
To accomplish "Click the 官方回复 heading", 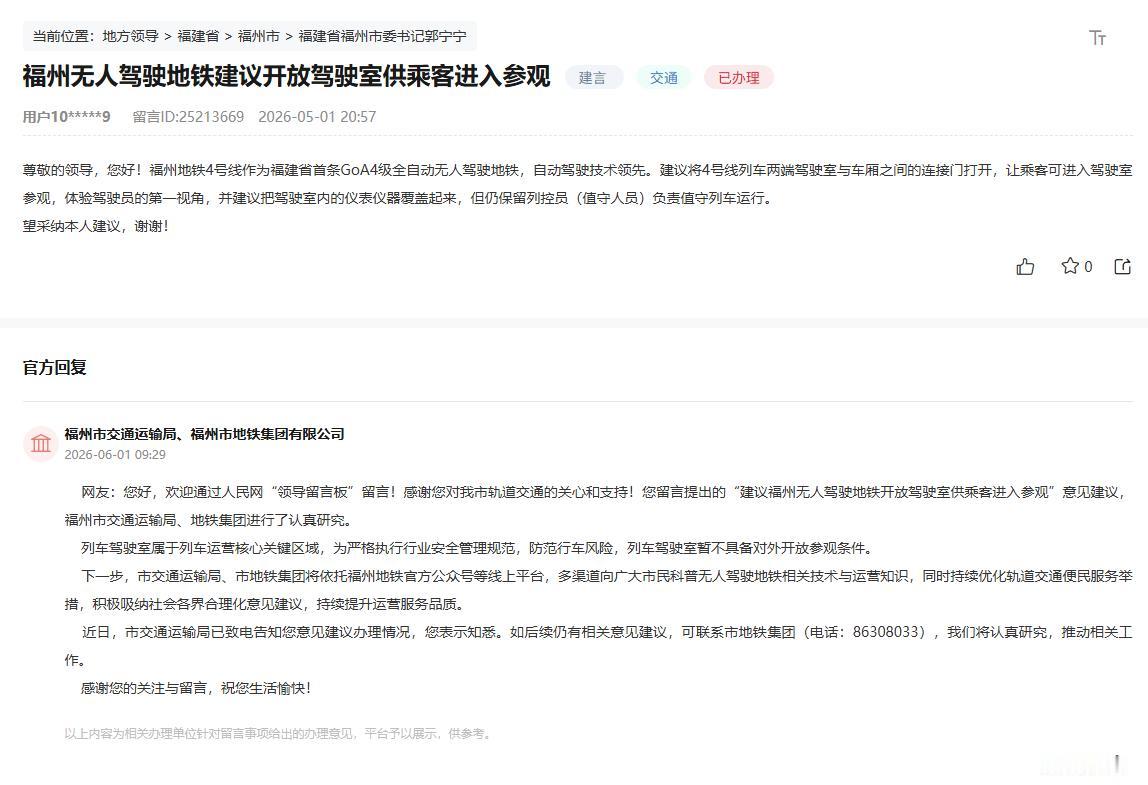I will [x=55, y=368].
